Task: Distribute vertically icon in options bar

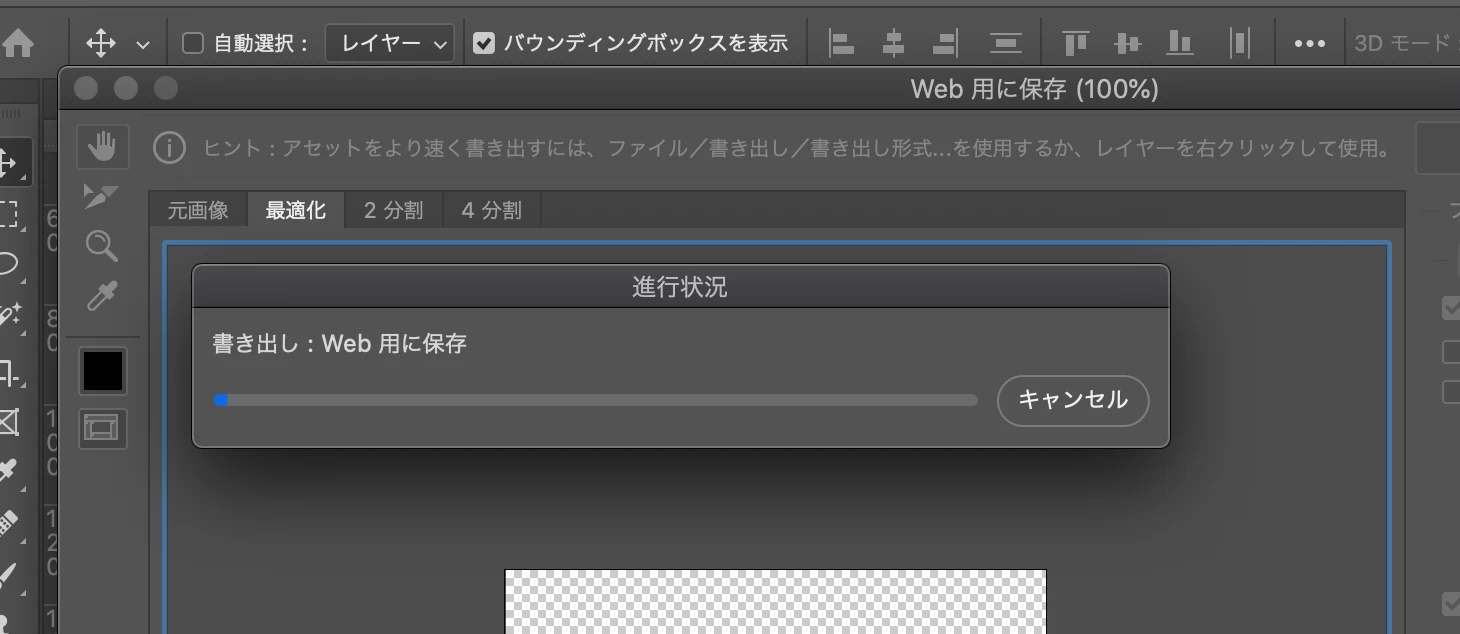Action: click(1005, 44)
